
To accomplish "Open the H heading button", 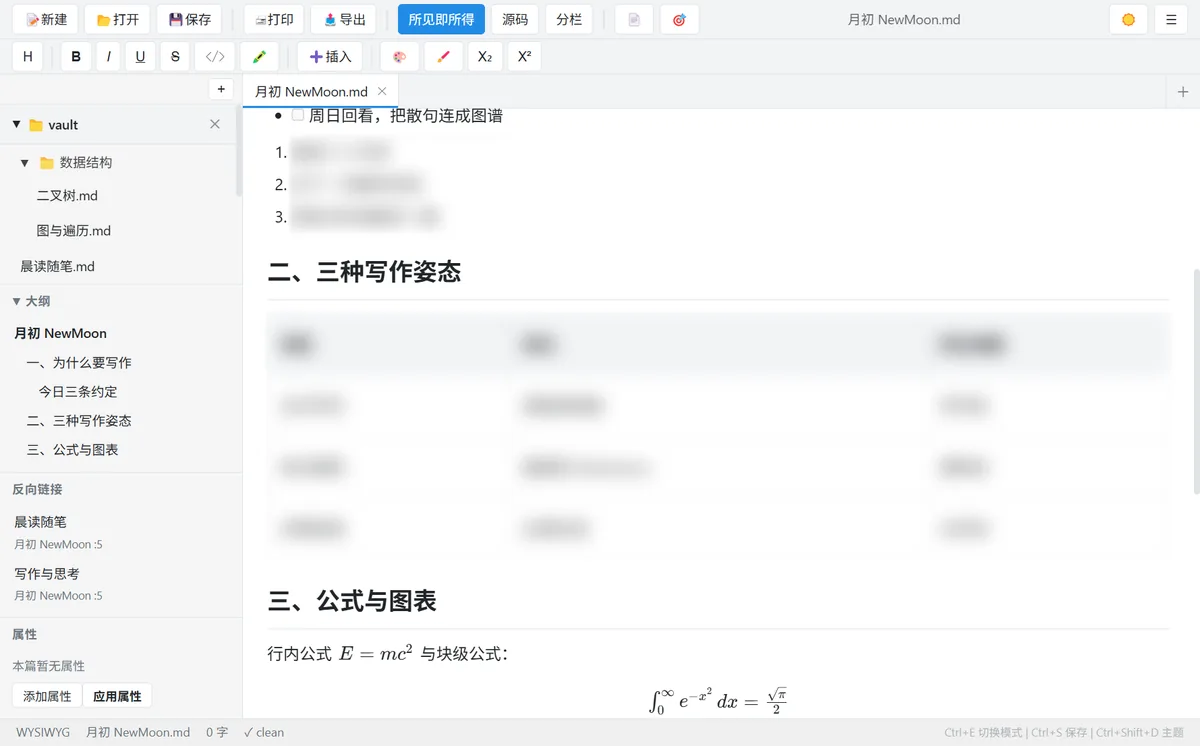I will tap(28, 57).
